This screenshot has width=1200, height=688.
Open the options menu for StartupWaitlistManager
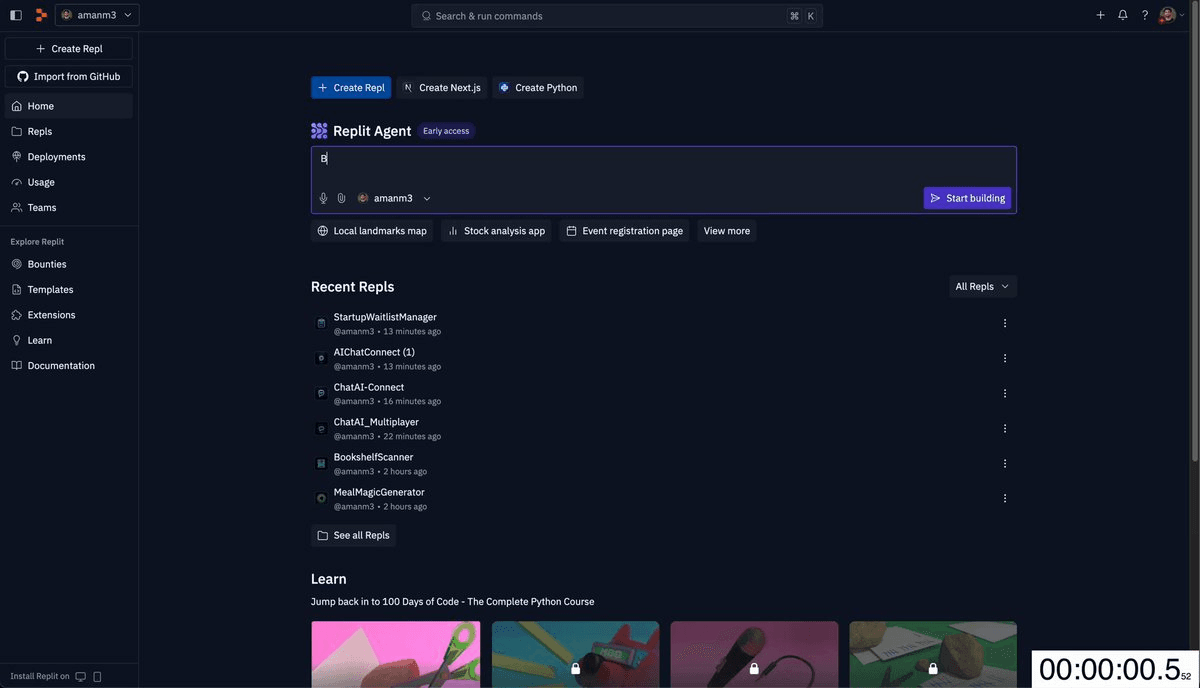coord(1004,322)
